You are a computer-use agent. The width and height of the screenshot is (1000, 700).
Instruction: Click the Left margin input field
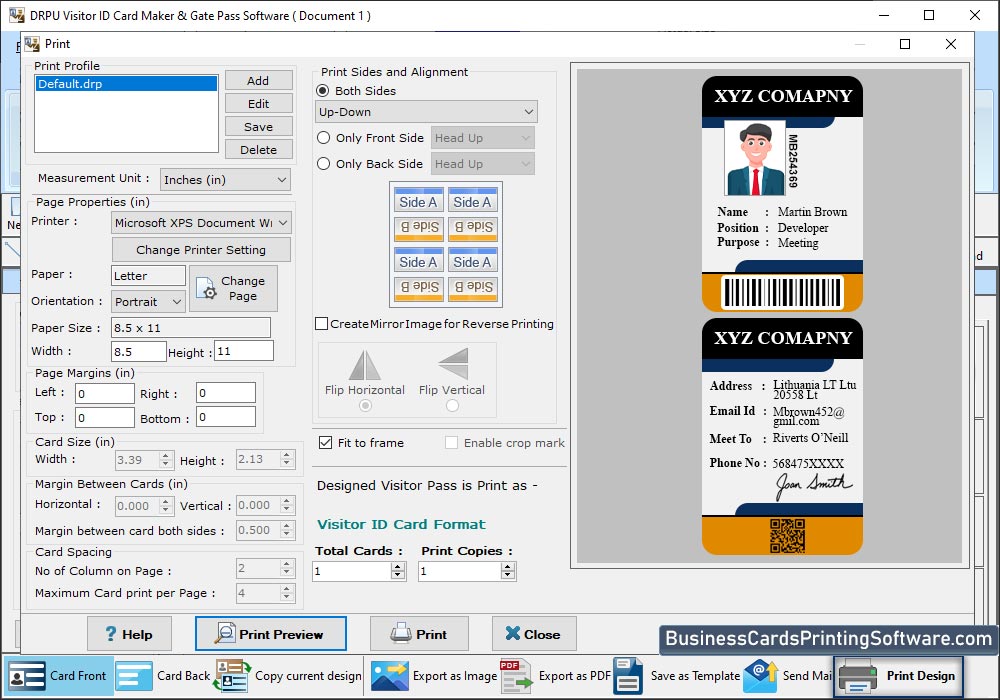pos(105,393)
